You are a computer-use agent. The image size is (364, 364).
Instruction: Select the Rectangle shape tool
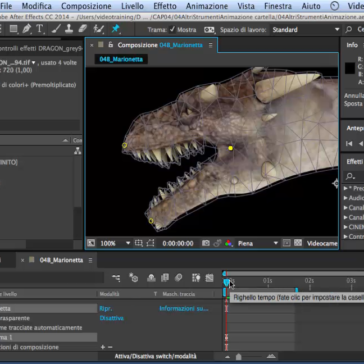click(x=14, y=29)
